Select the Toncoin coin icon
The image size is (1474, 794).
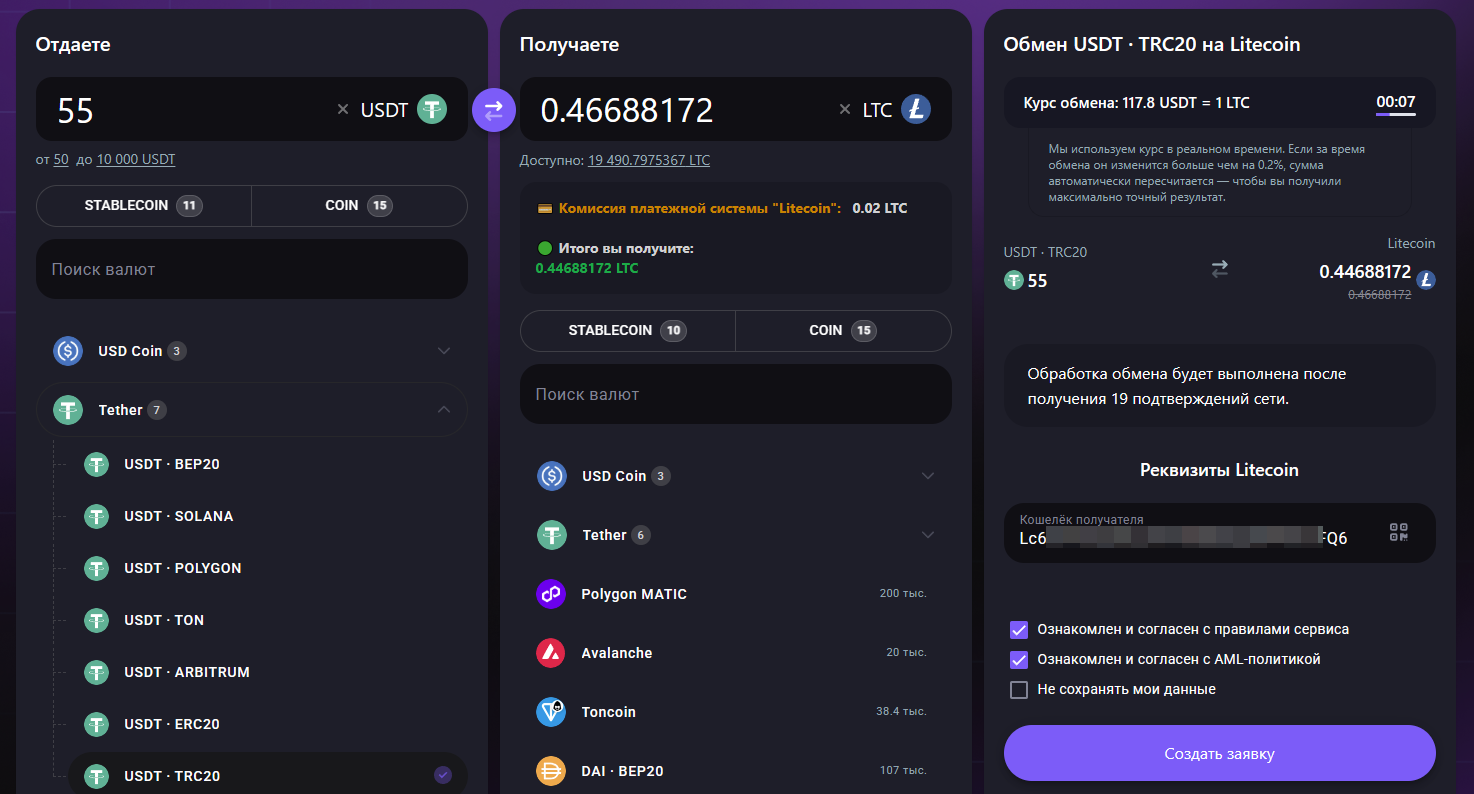pyautogui.click(x=551, y=712)
